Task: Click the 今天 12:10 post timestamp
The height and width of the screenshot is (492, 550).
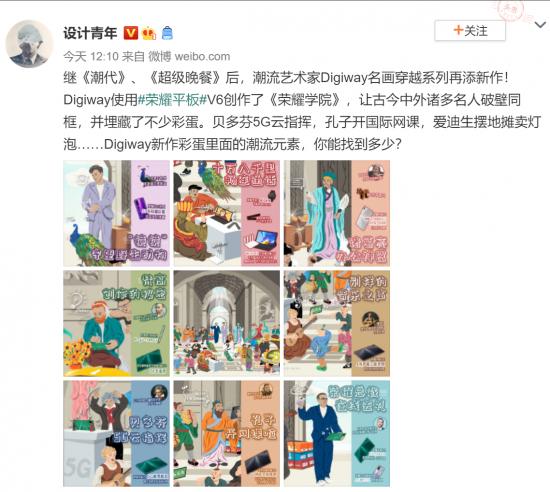Action: [91, 56]
